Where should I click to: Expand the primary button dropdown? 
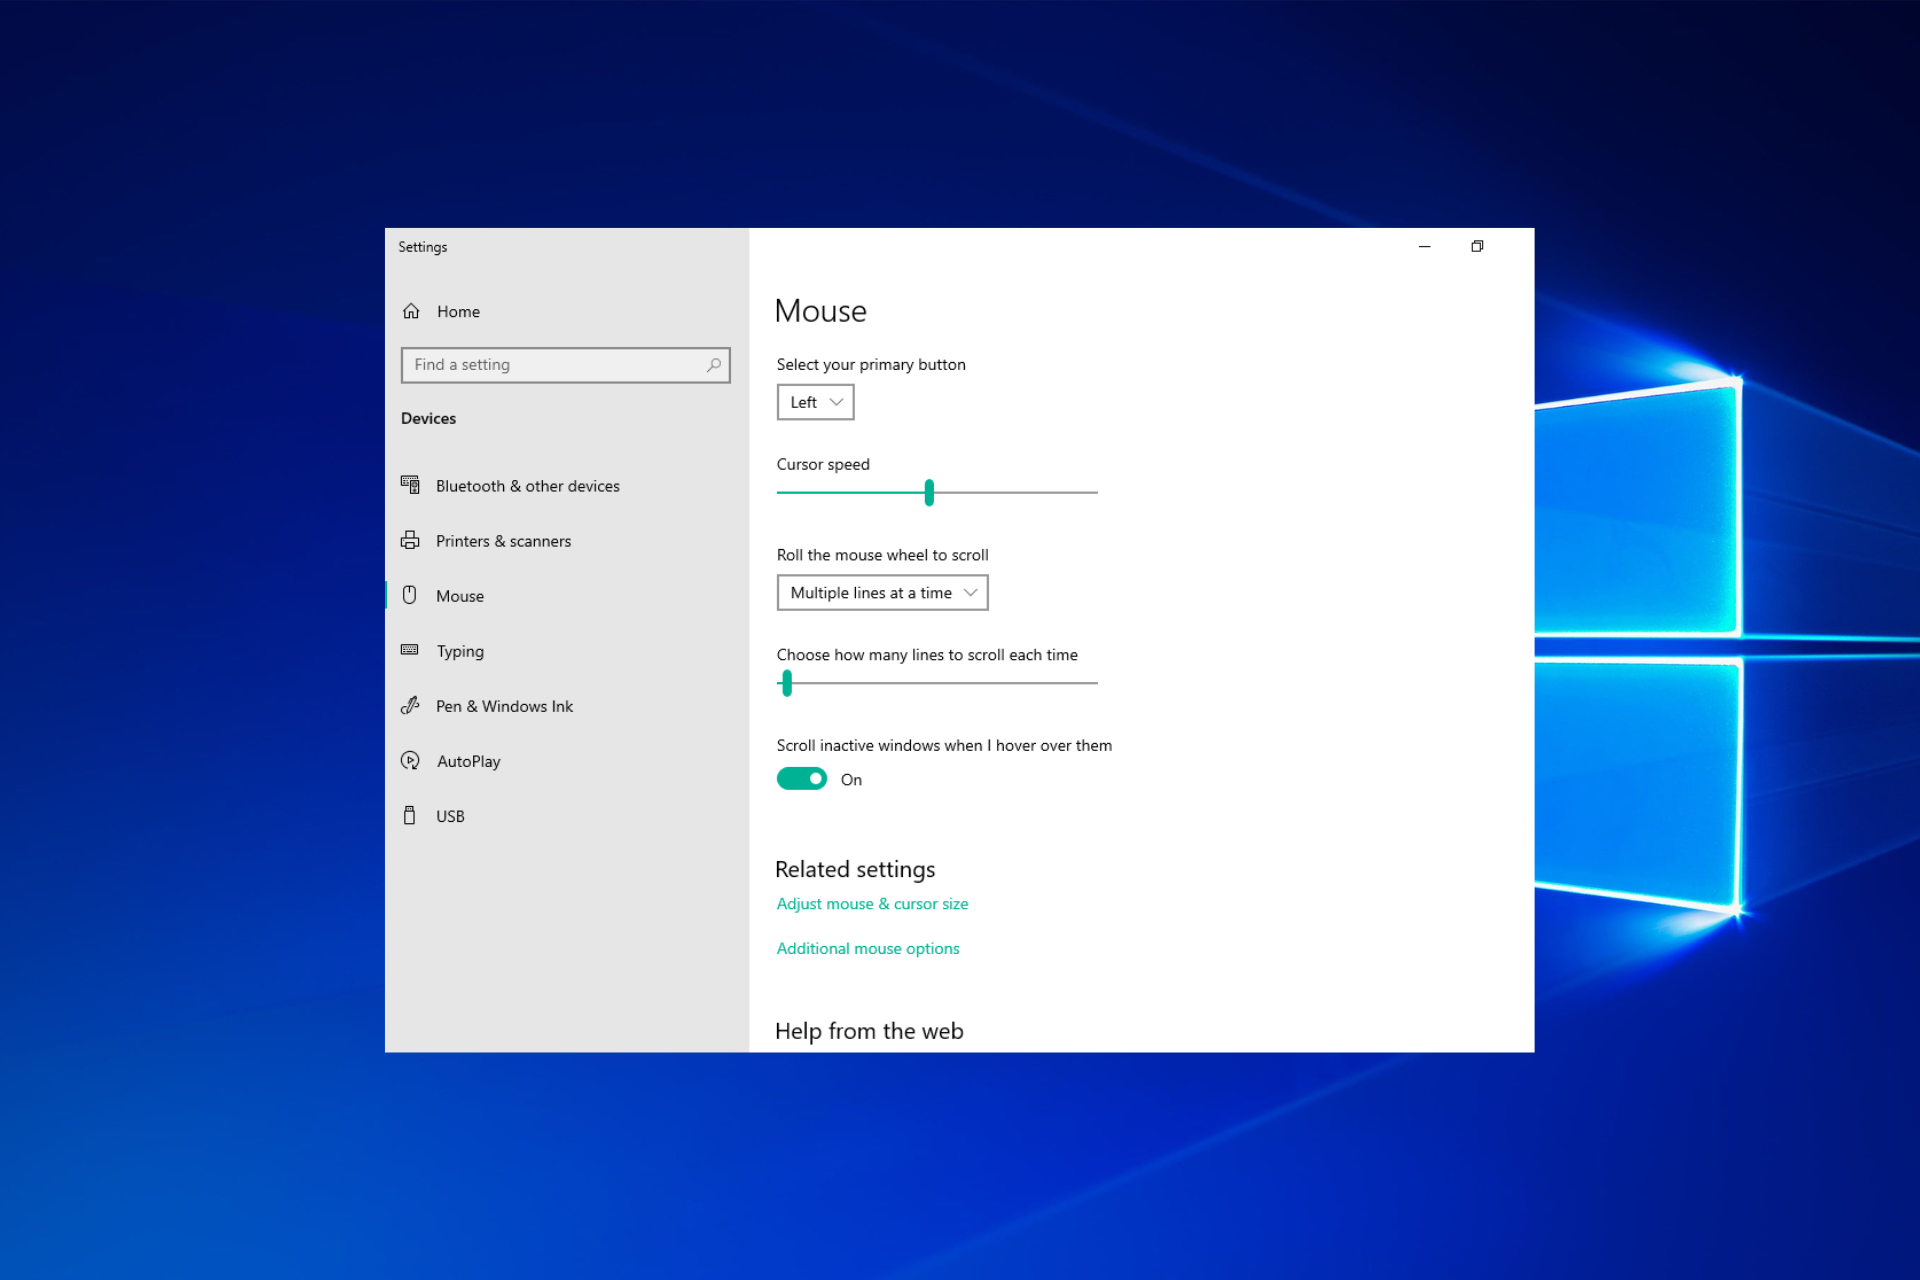click(811, 401)
